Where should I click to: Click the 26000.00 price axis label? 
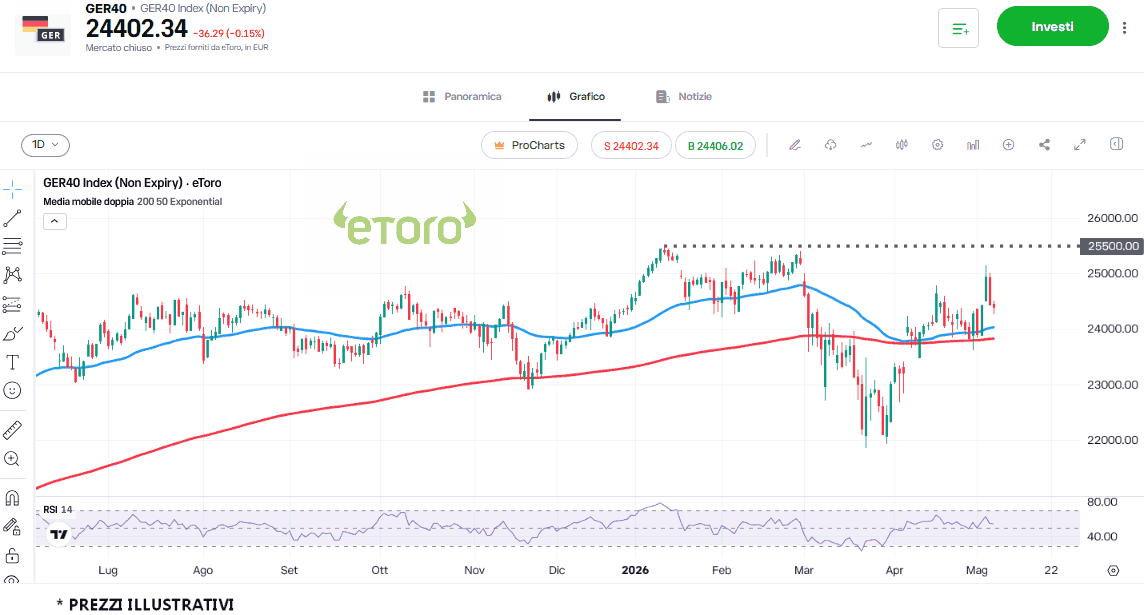[x=1112, y=218]
